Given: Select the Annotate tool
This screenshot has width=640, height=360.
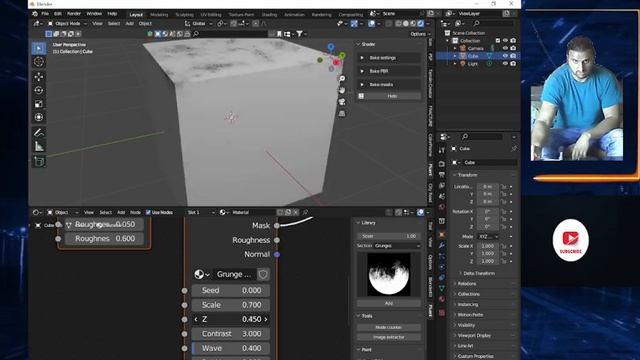Looking at the screenshot, I should [x=39, y=132].
